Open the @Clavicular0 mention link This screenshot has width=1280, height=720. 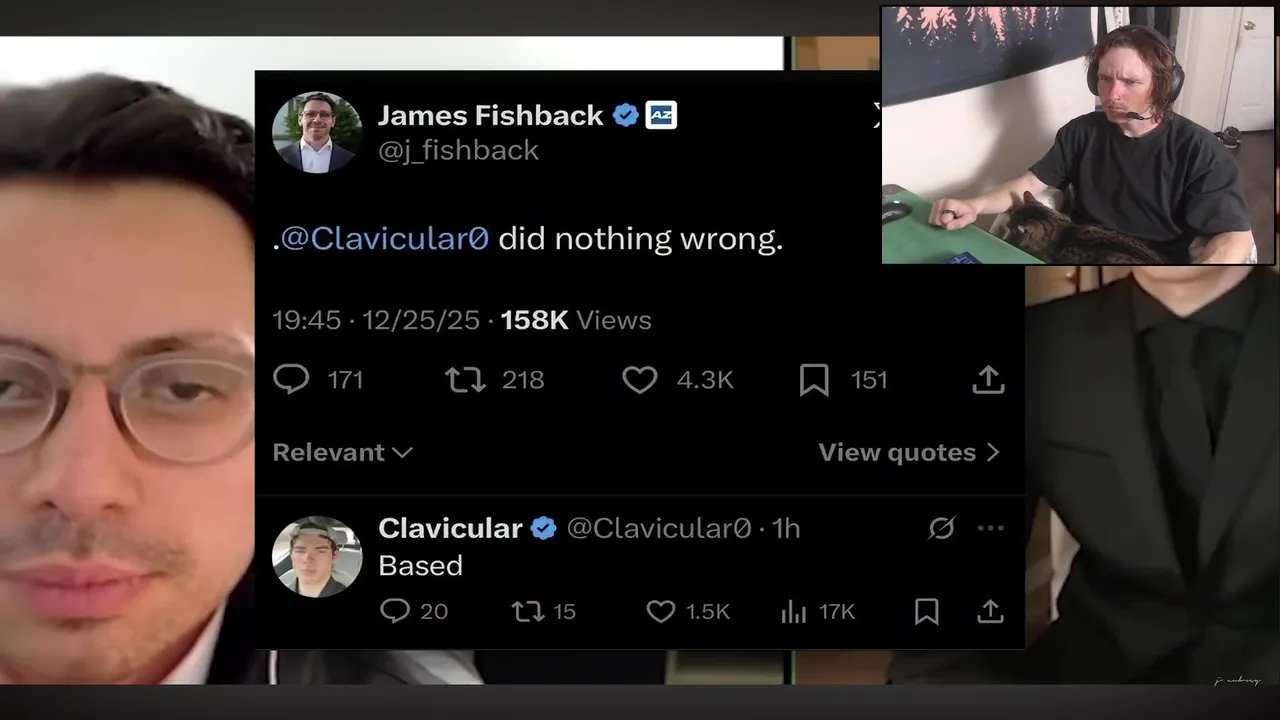385,238
